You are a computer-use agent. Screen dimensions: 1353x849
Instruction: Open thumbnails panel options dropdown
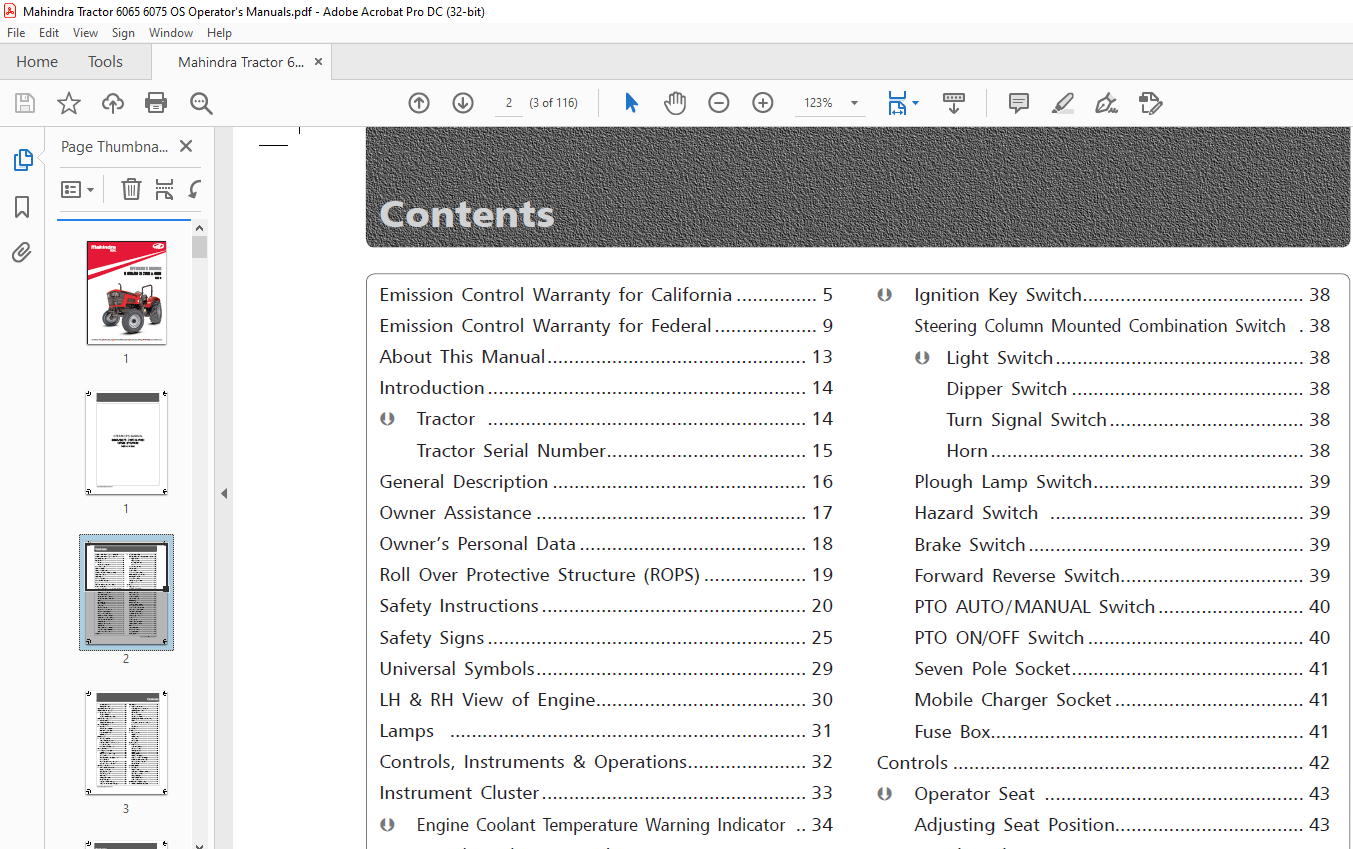click(77, 189)
